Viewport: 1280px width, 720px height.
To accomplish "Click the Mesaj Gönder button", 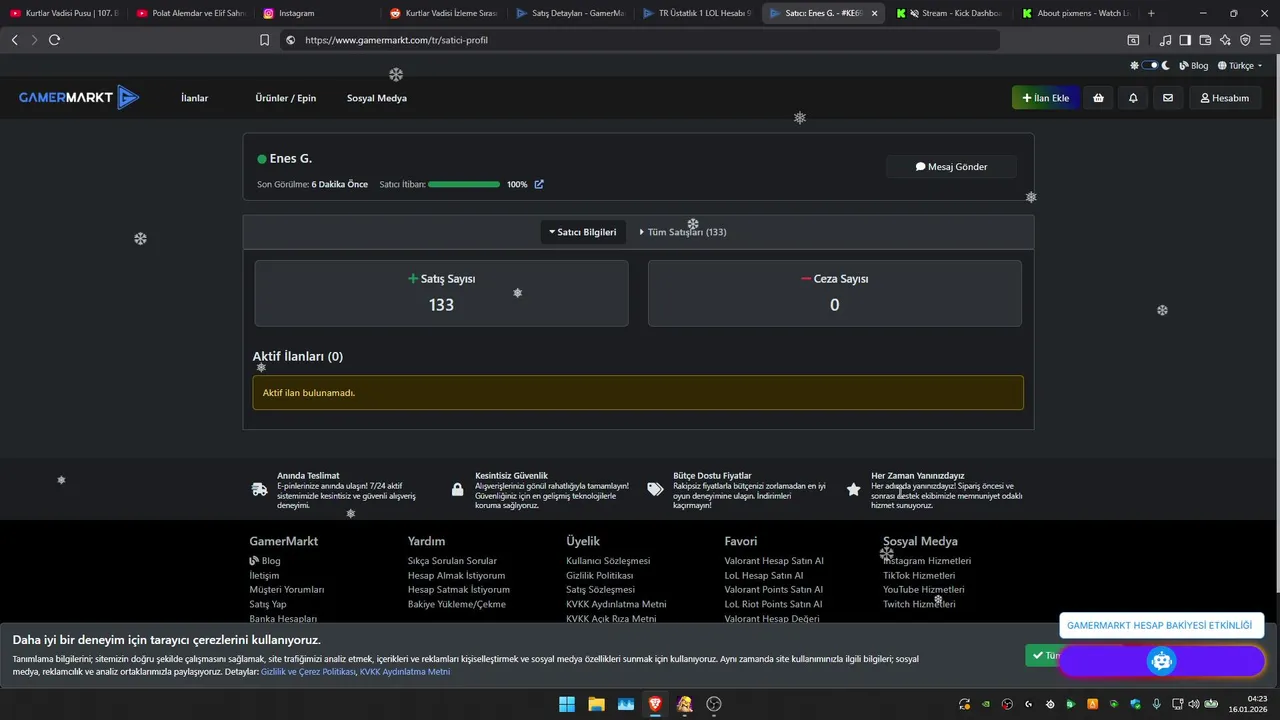I will pos(951,167).
